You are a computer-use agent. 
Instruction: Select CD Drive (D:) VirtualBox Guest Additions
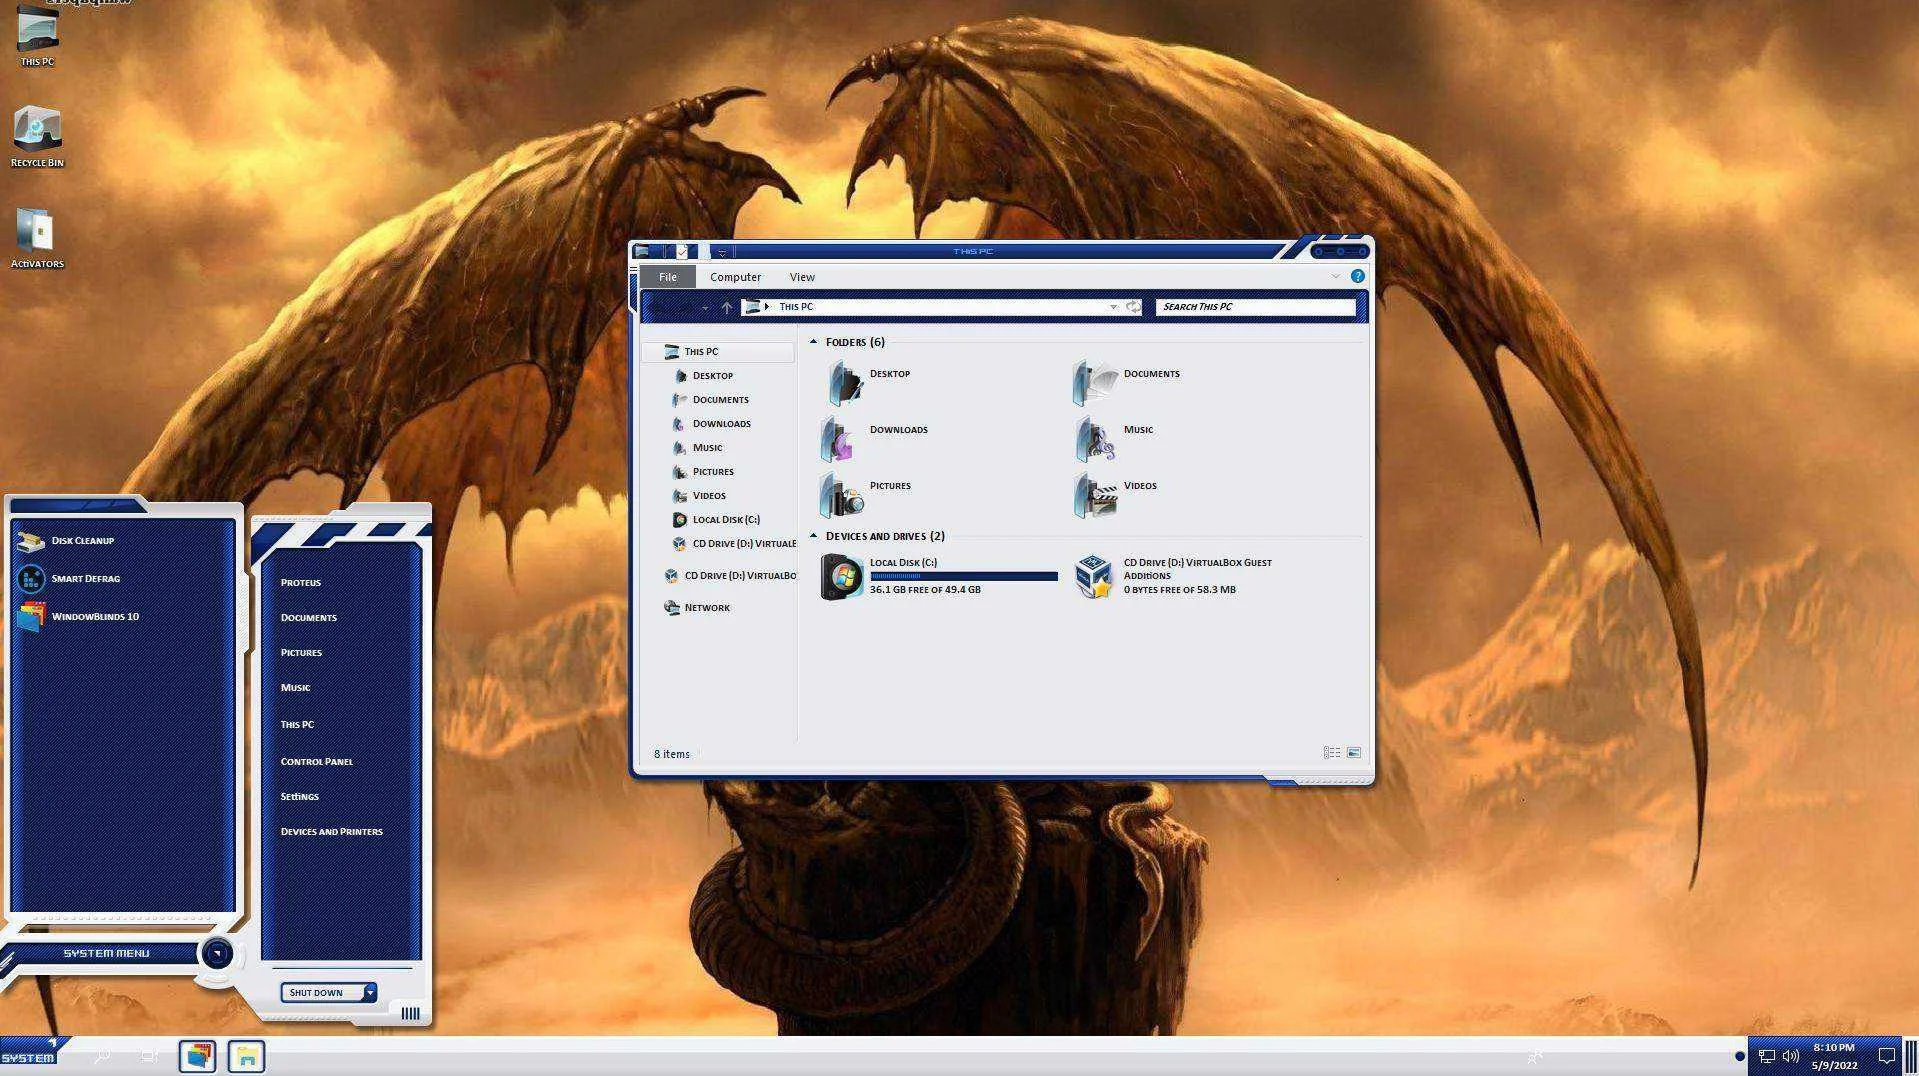pyautogui.click(x=1172, y=576)
